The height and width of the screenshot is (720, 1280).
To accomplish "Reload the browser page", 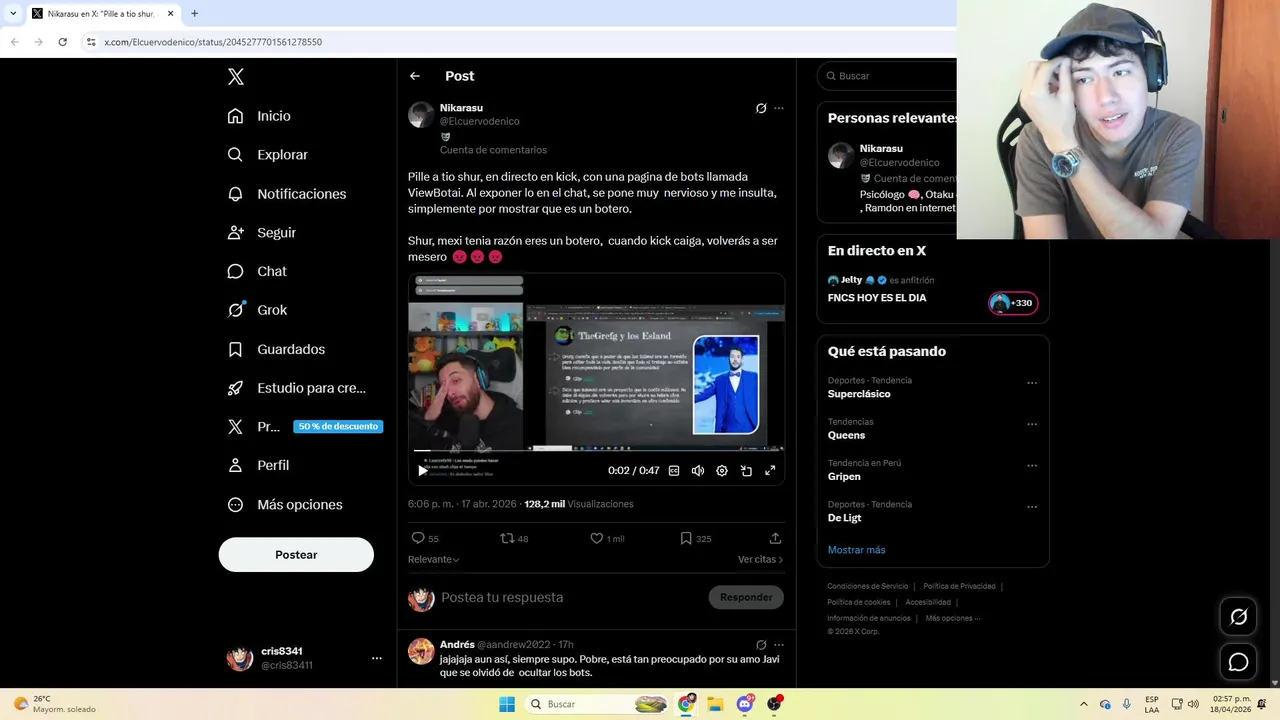I will point(62,42).
